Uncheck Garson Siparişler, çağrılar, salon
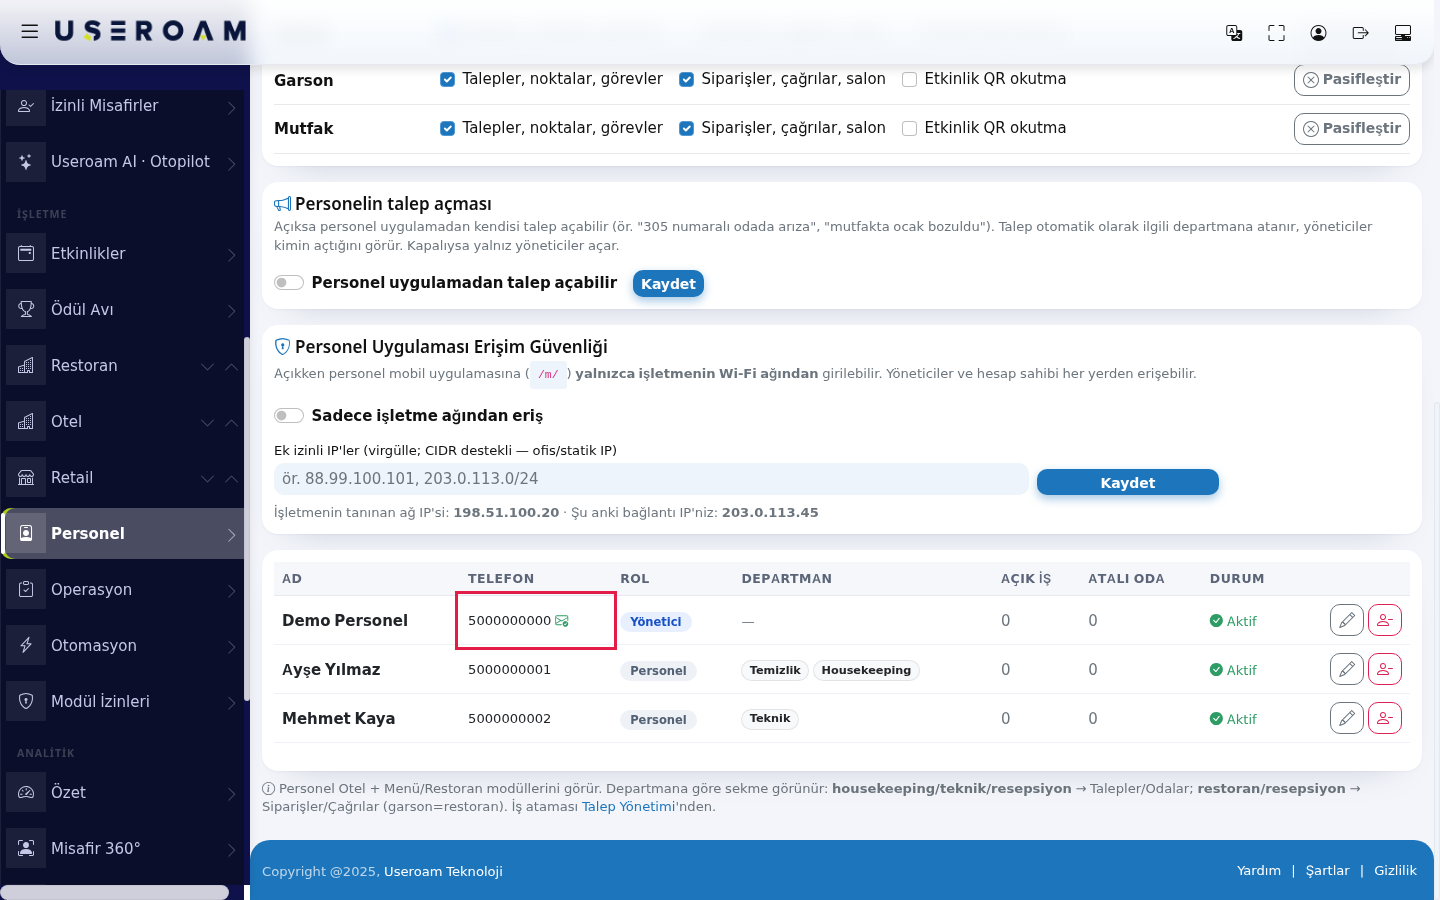This screenshot has width=1440, height=900. coord(687,80)
